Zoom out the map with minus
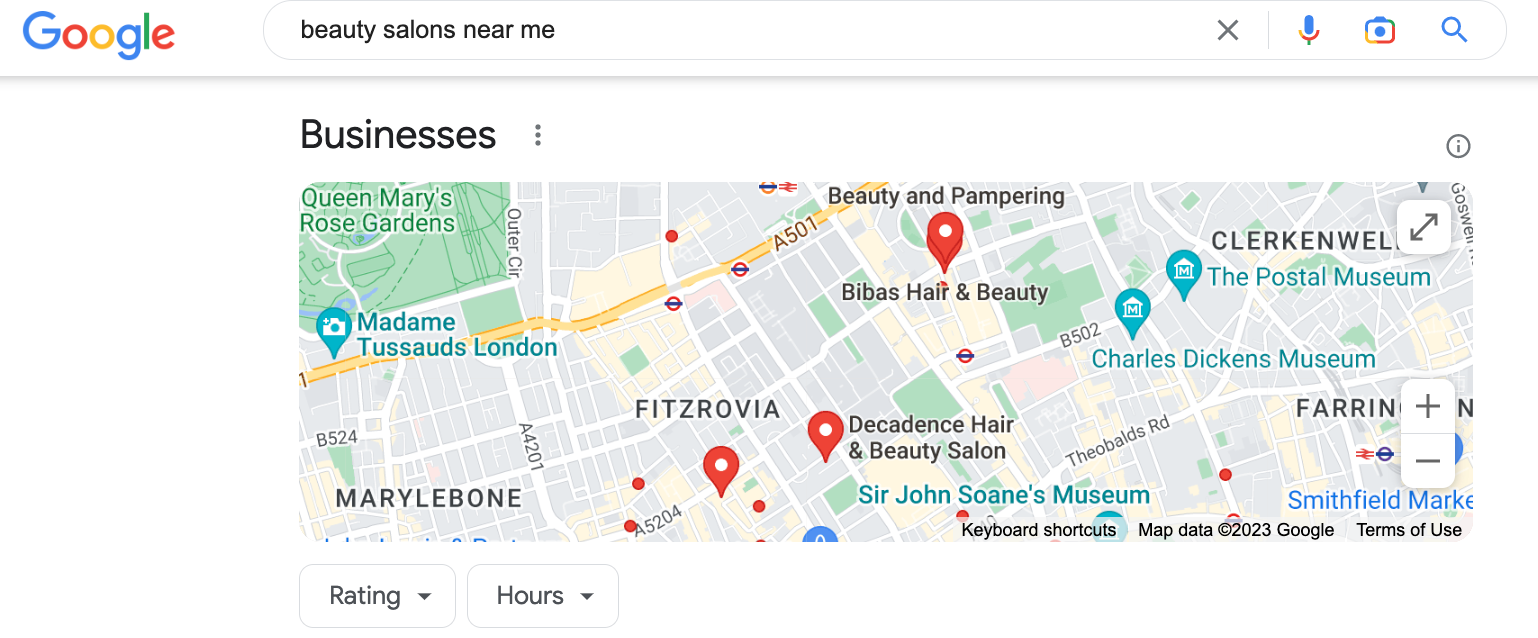 tap(1428, 461)
